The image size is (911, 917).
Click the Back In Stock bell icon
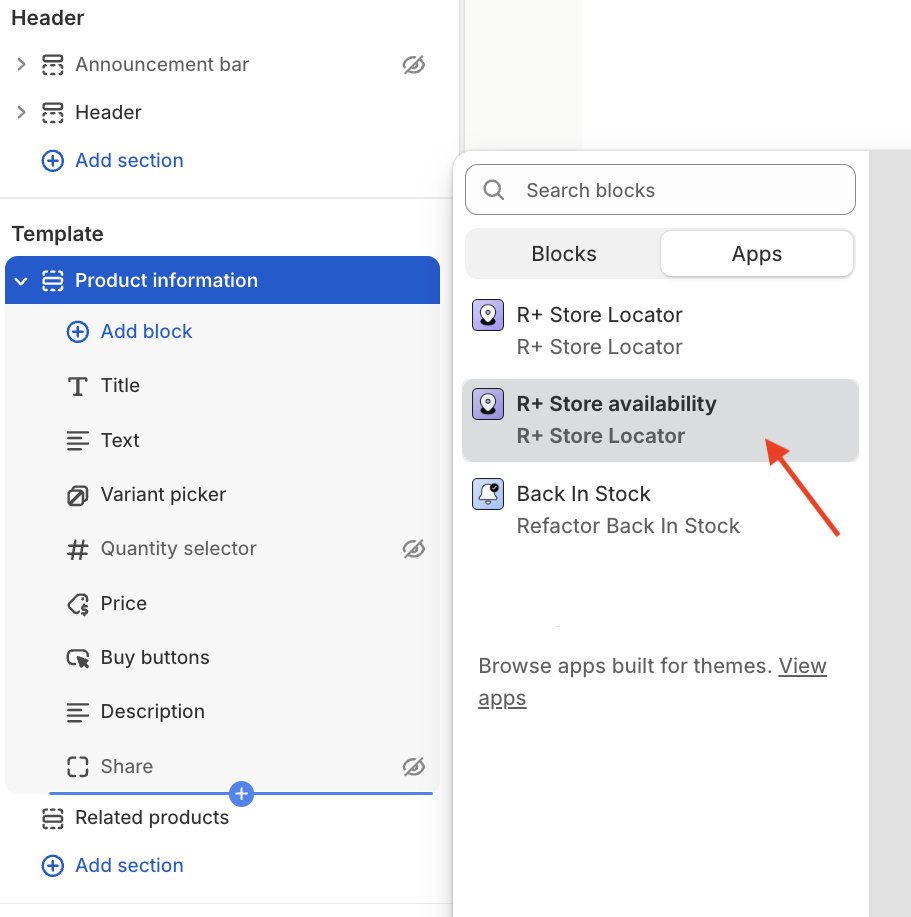coord(488,494)
